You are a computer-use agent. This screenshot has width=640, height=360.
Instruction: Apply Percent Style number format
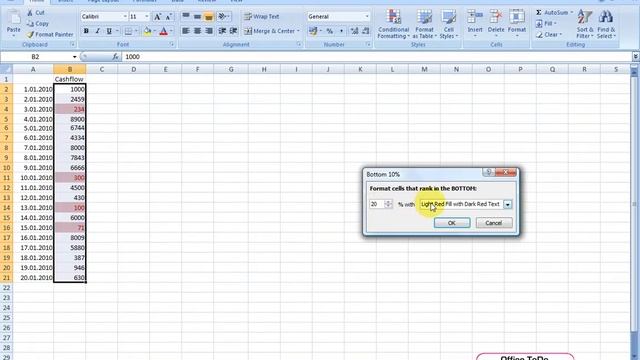point(329,31)
